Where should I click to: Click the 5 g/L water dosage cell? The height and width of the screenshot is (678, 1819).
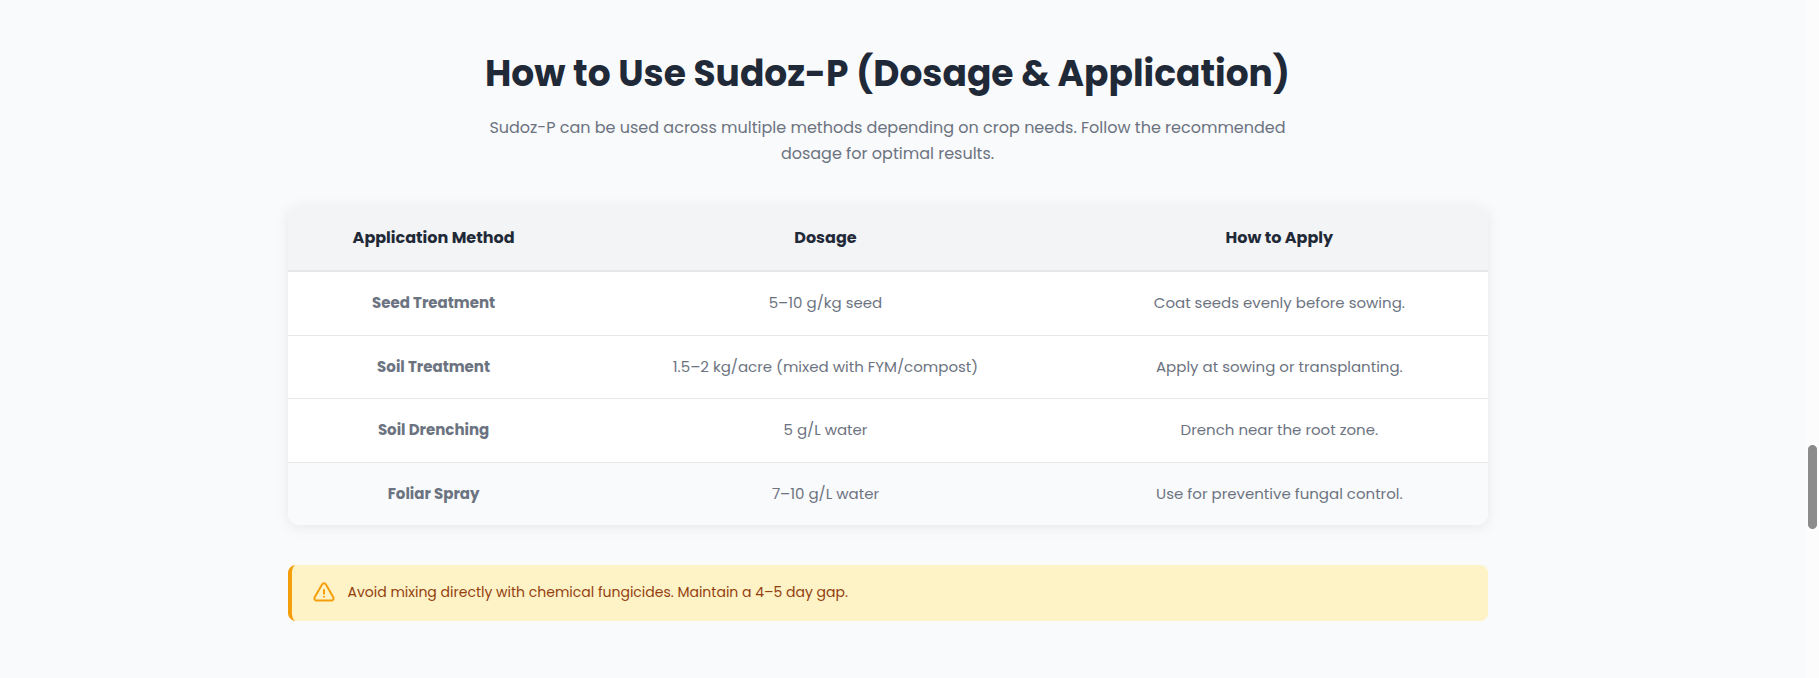825,430
